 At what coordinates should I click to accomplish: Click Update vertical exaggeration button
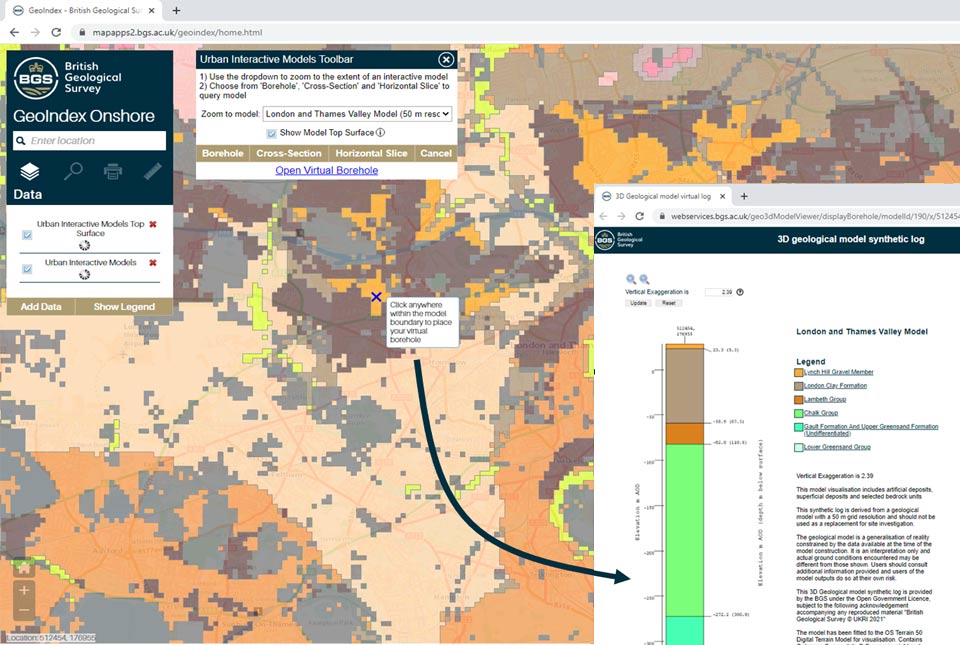[638, 303]
